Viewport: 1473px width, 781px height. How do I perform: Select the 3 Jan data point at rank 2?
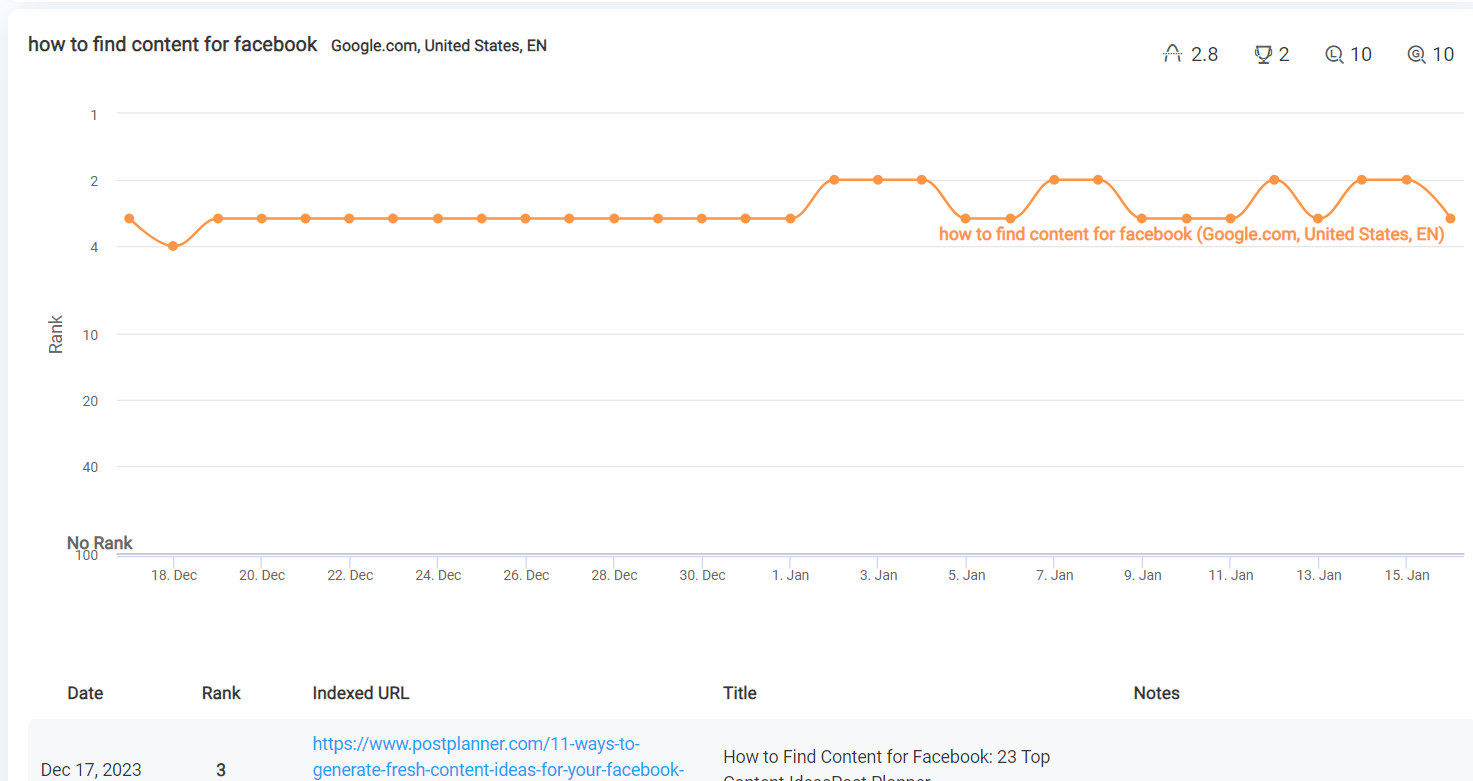[878, 180]
